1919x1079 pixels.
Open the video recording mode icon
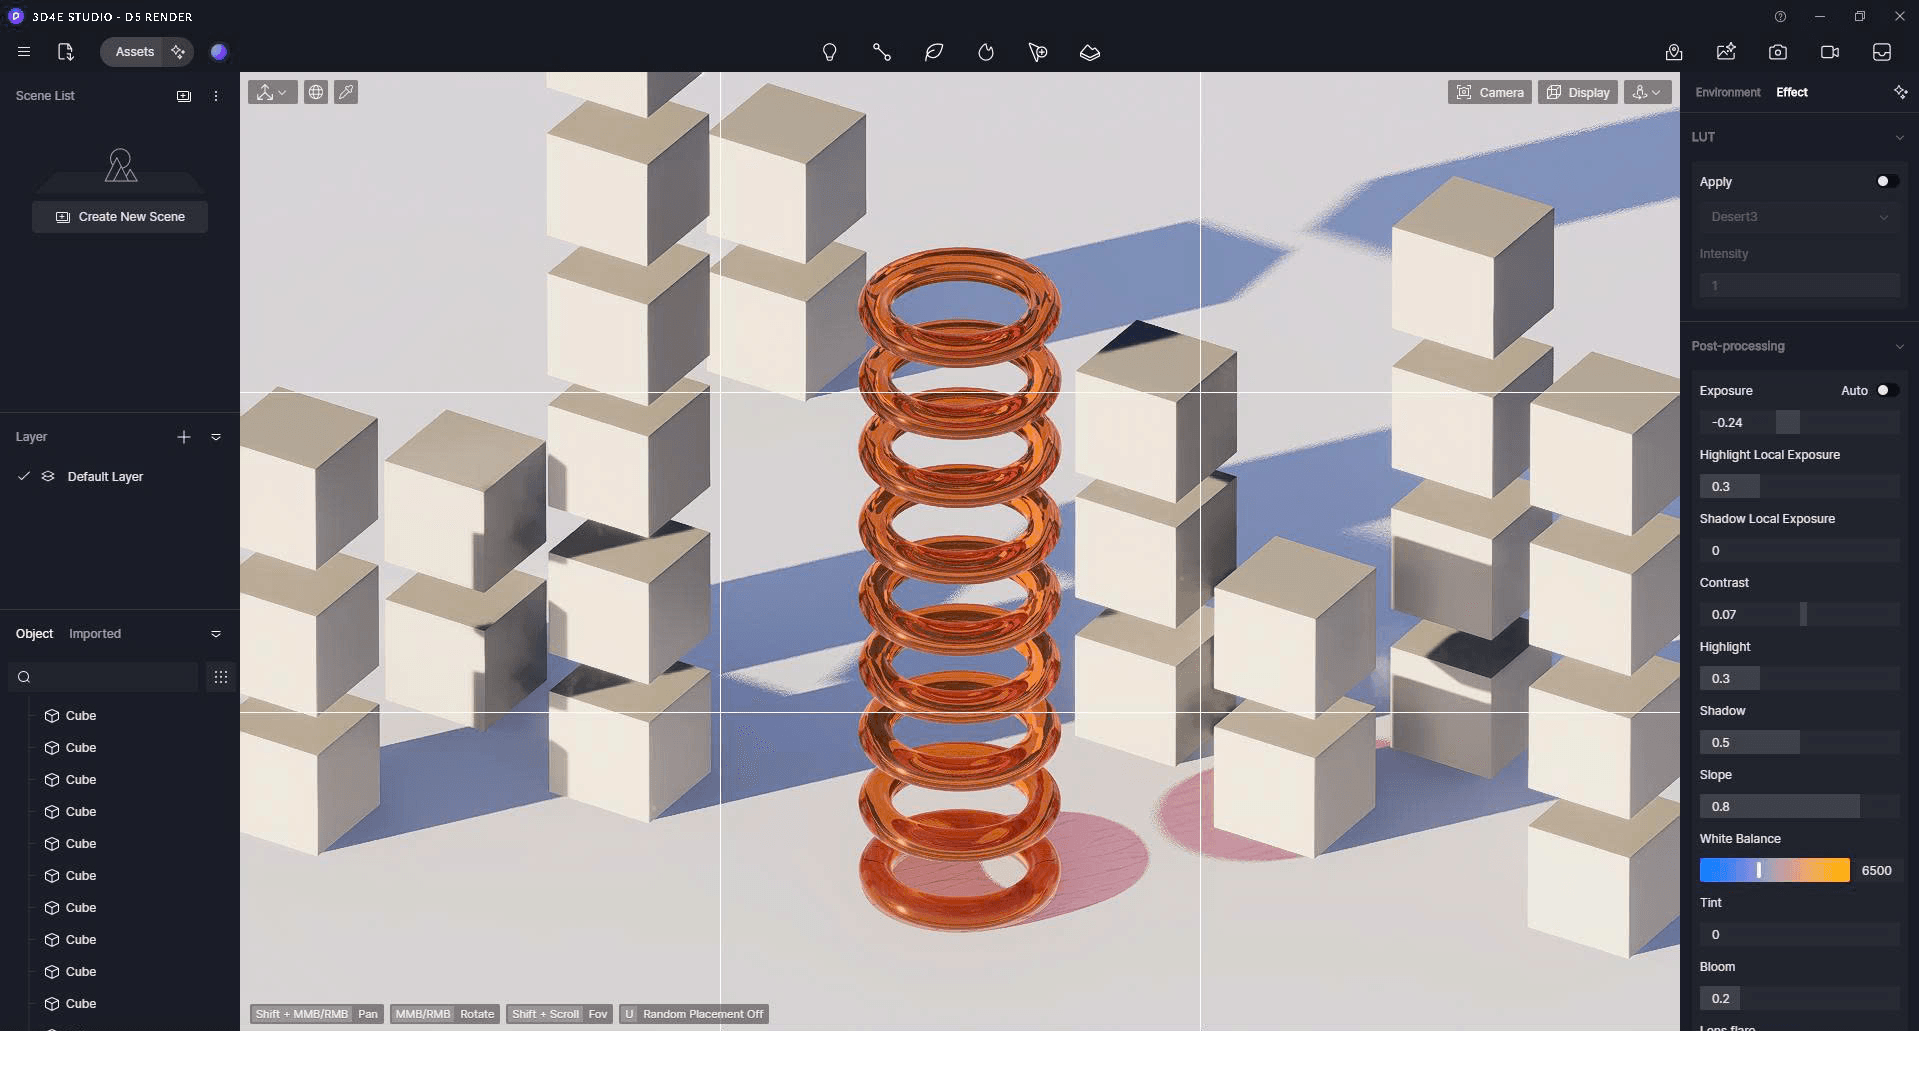click(x=1830, y=52)
